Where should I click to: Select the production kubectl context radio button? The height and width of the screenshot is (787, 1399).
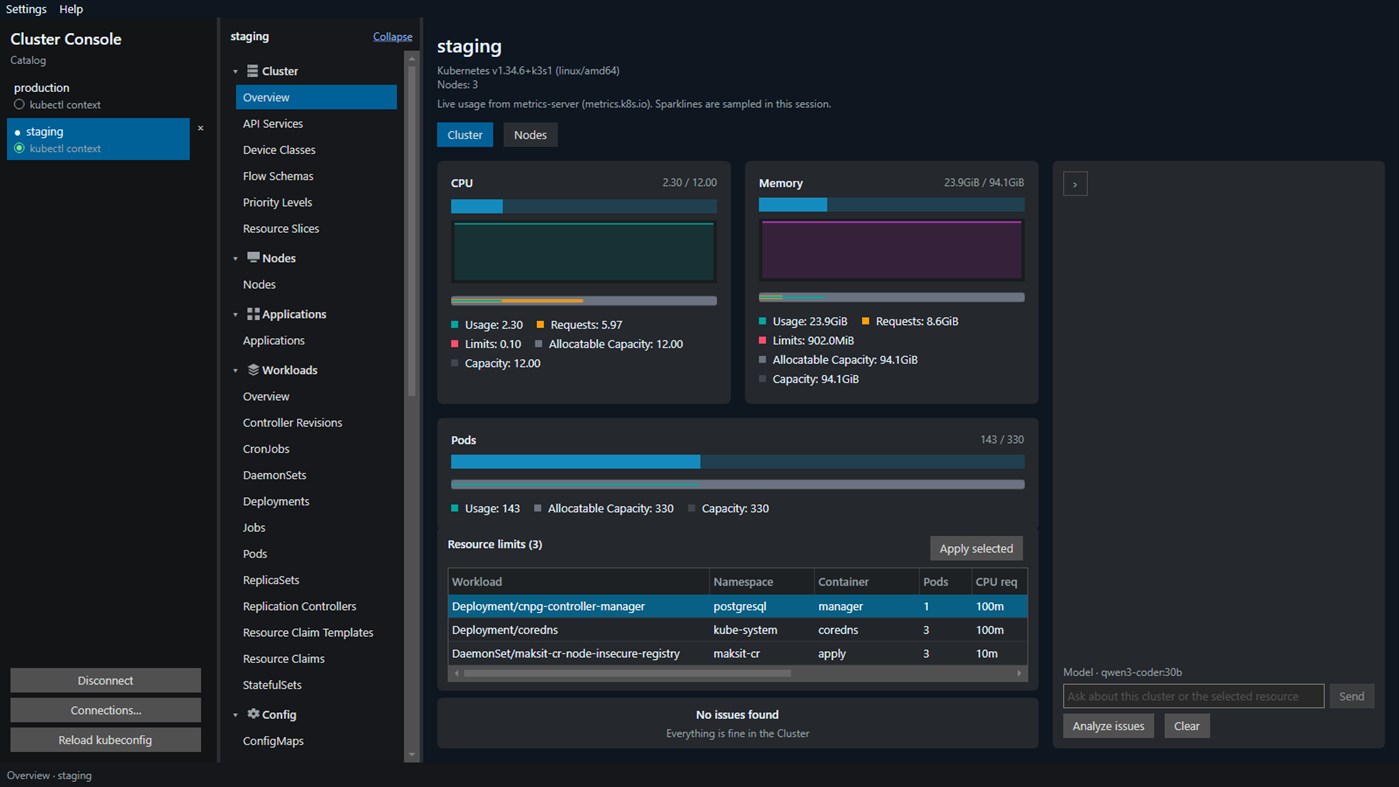(x=19, y=104)
